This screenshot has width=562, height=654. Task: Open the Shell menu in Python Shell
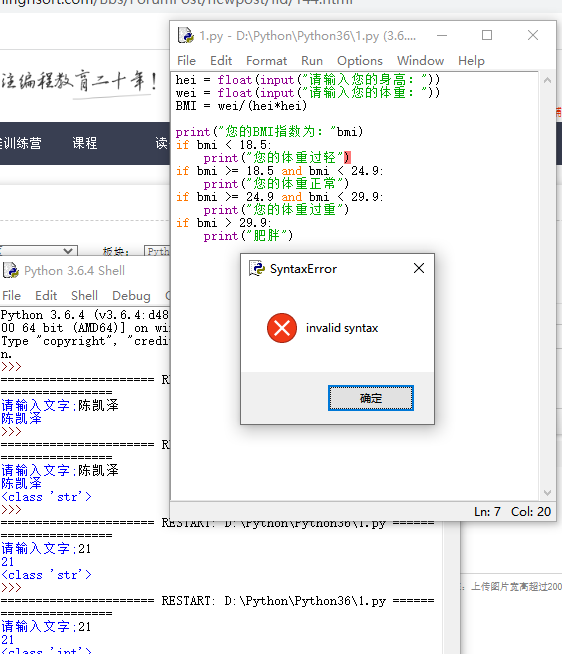(x=84, y=296)
